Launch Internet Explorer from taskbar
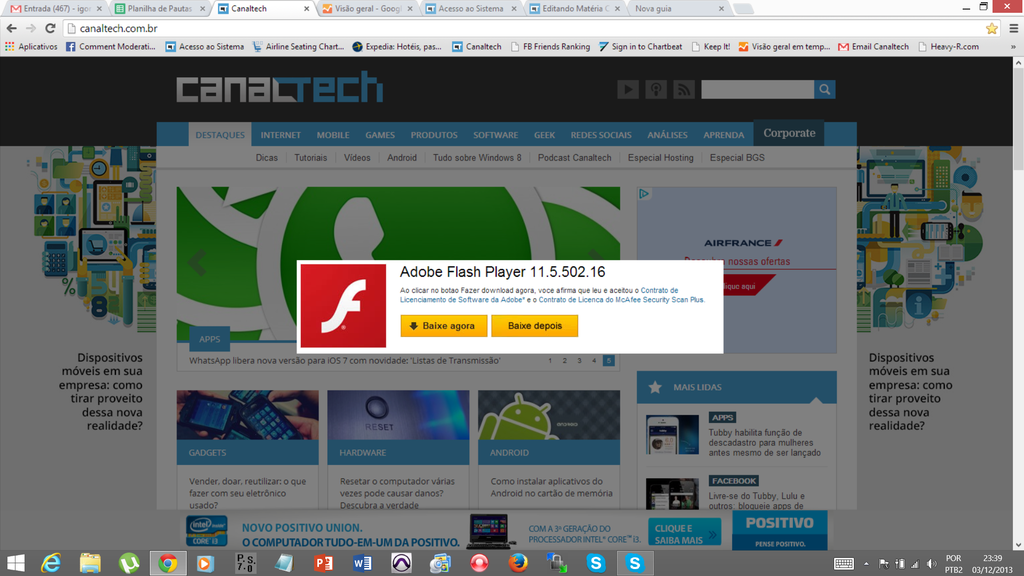1024x576 pixels. click(51, 563)
